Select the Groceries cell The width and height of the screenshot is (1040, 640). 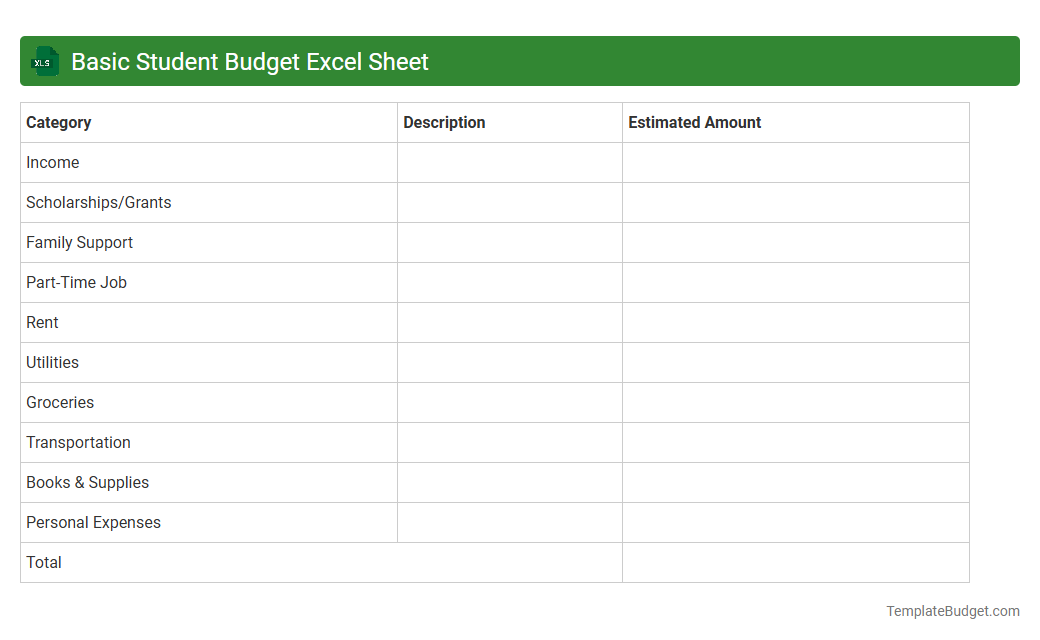pyautogui.click(x=60, y=402)
